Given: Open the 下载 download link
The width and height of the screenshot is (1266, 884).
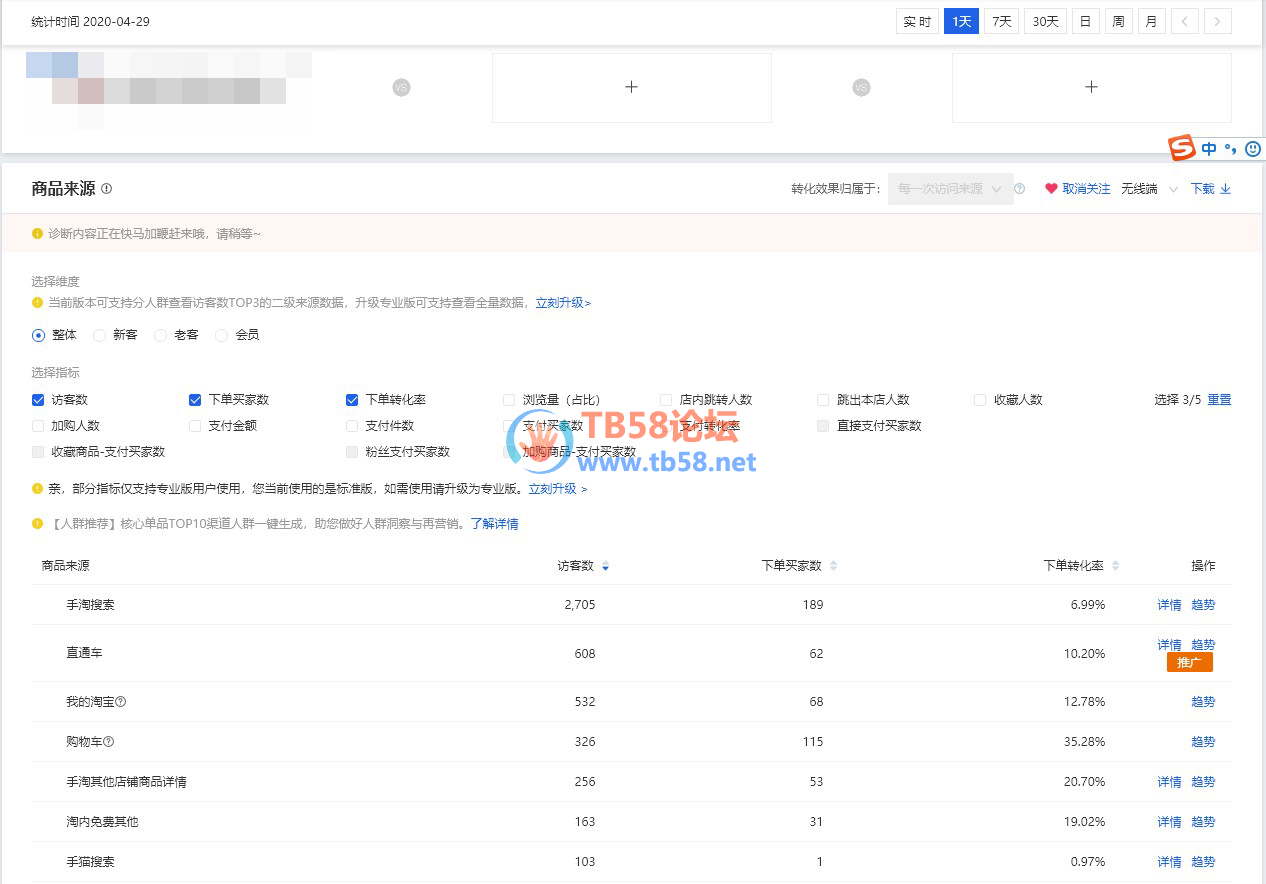Looking at the screenshot, I should tap(1210, 189).
